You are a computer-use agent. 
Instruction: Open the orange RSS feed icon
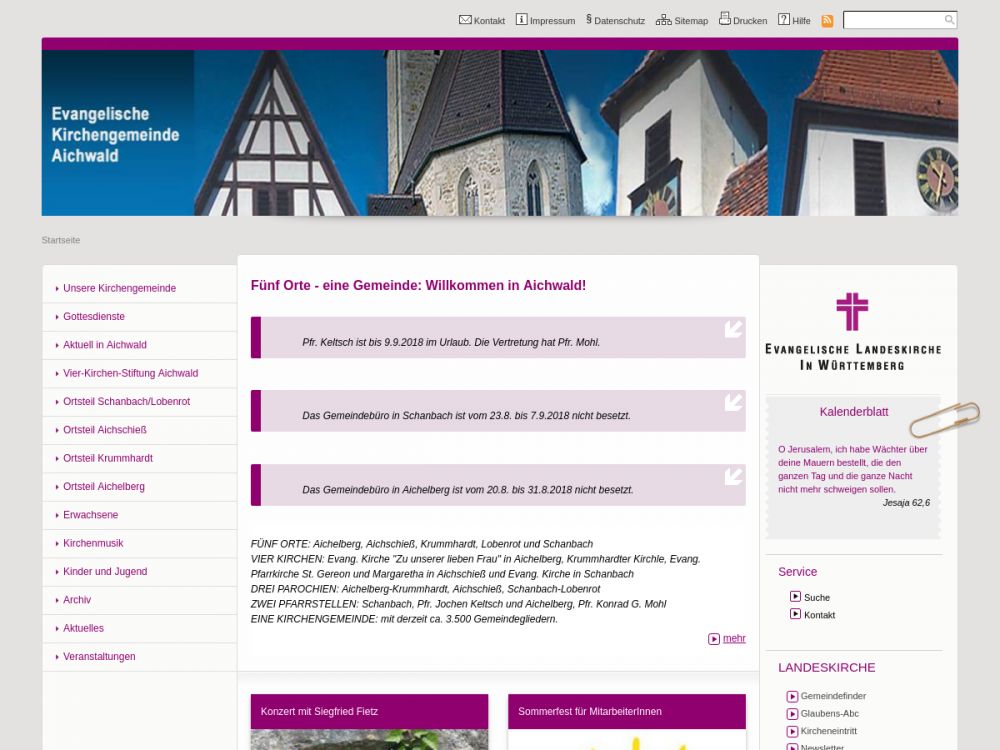point(827,21)
